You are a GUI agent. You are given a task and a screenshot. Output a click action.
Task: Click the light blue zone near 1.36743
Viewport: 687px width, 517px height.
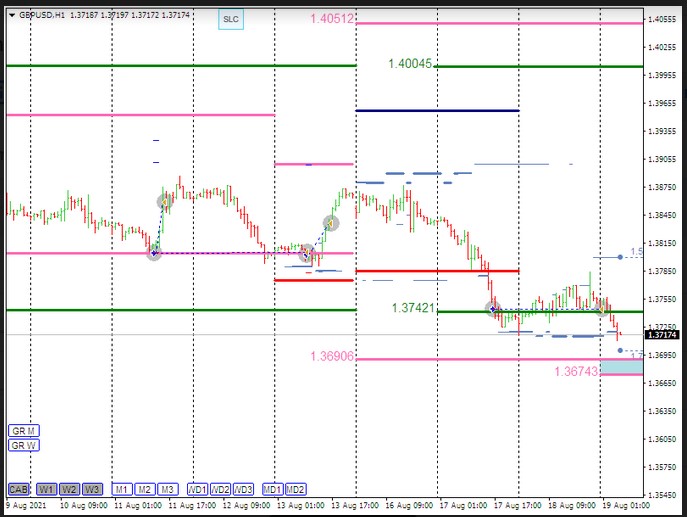pyautogui.click(x=620, y=368)
